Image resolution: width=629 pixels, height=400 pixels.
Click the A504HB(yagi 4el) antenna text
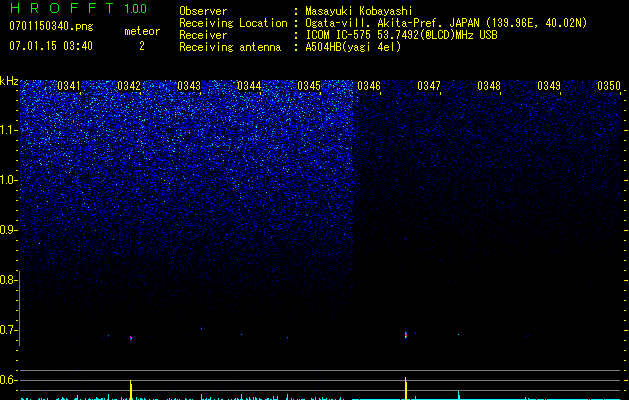coord(353,47)
